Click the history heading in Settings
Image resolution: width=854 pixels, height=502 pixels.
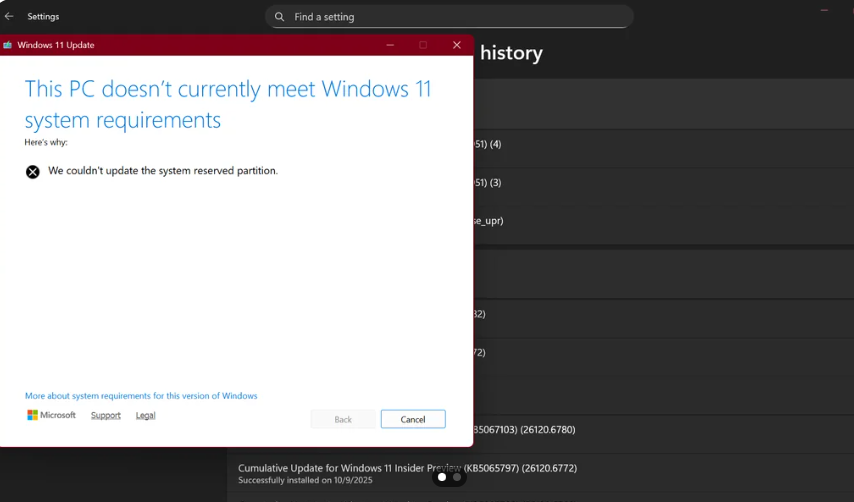511,53
